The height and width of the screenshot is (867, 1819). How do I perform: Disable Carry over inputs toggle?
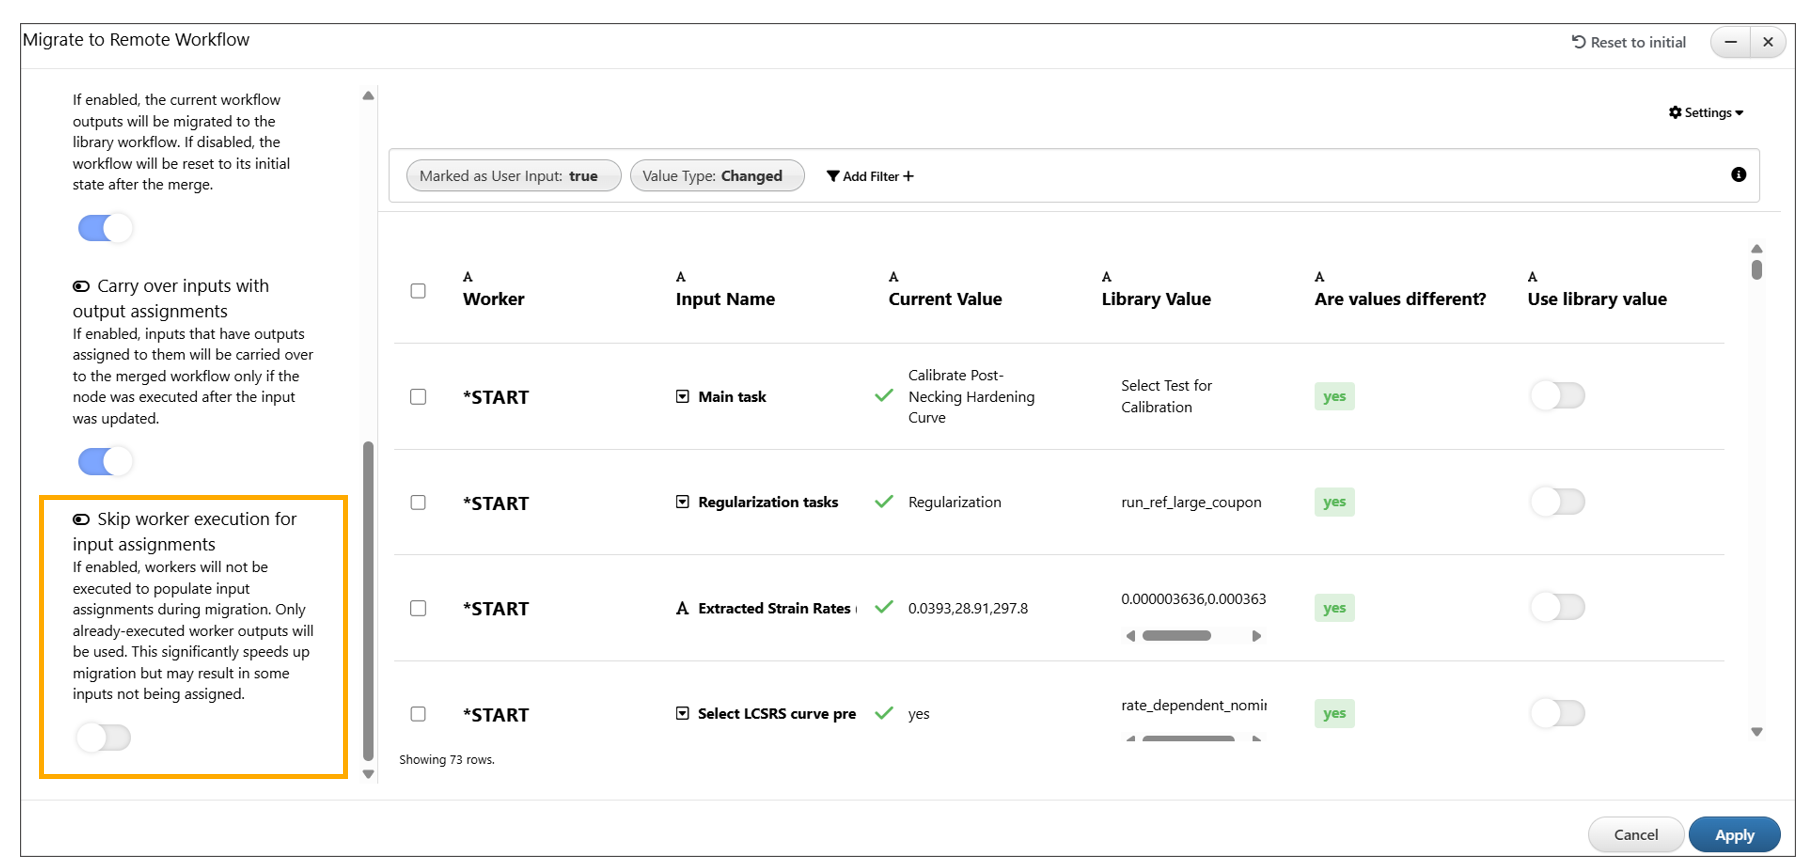click(x=105, y=461)
